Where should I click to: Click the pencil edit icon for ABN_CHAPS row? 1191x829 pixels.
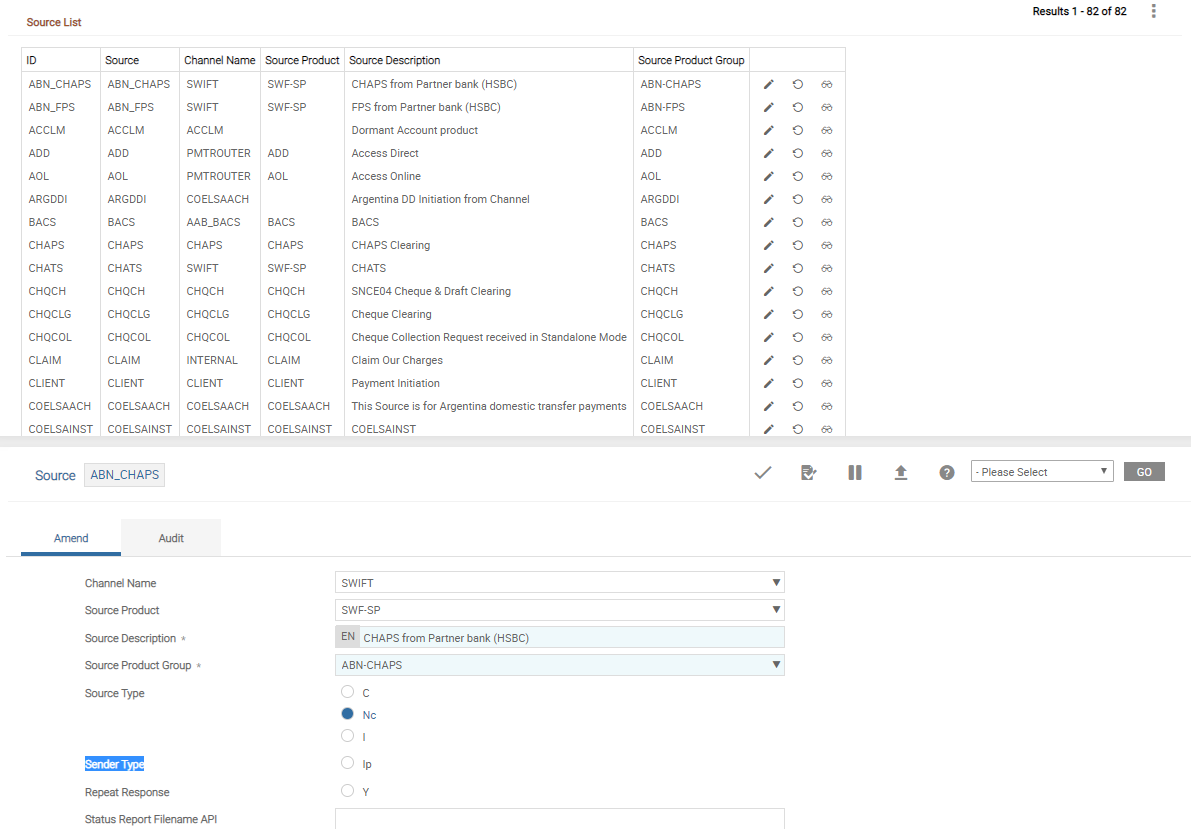[769, 84]
